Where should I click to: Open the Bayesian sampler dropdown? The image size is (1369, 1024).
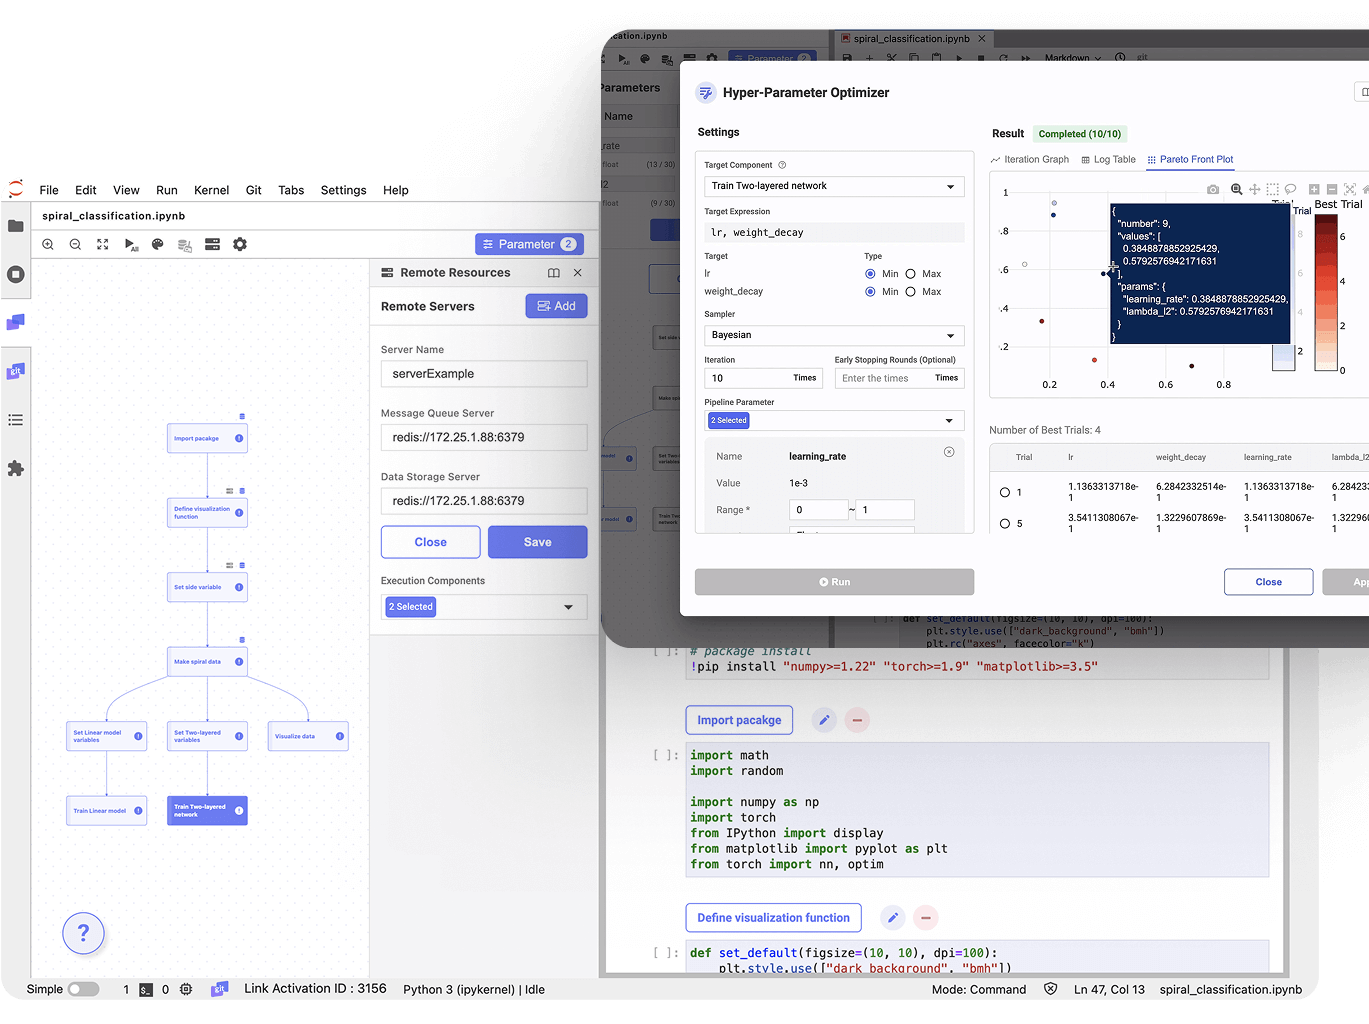pos(834,335)
